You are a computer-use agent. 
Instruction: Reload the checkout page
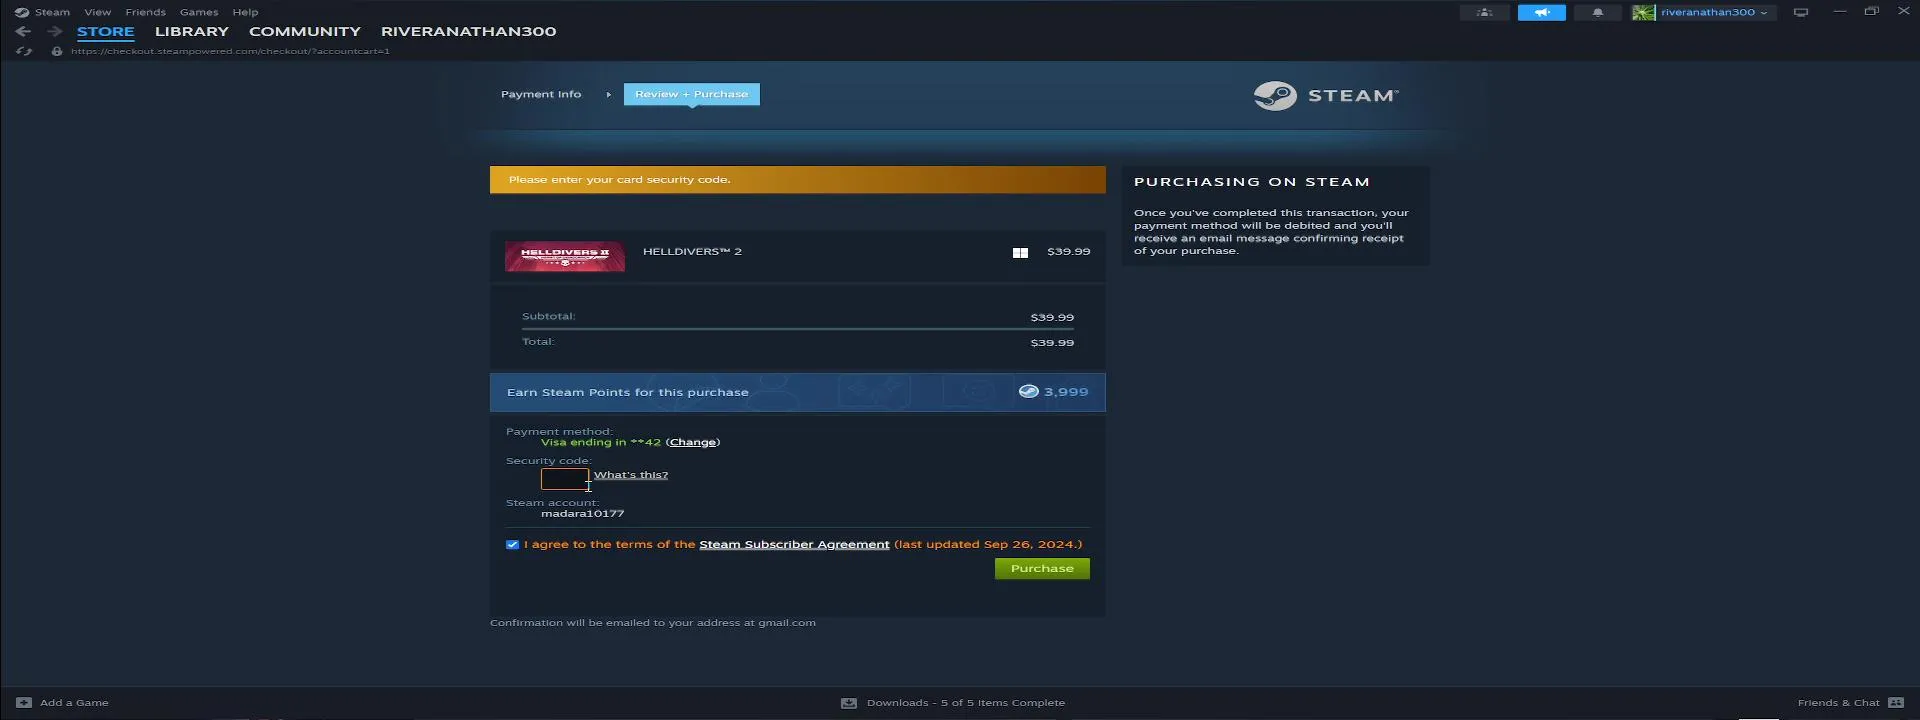point(24,51)
